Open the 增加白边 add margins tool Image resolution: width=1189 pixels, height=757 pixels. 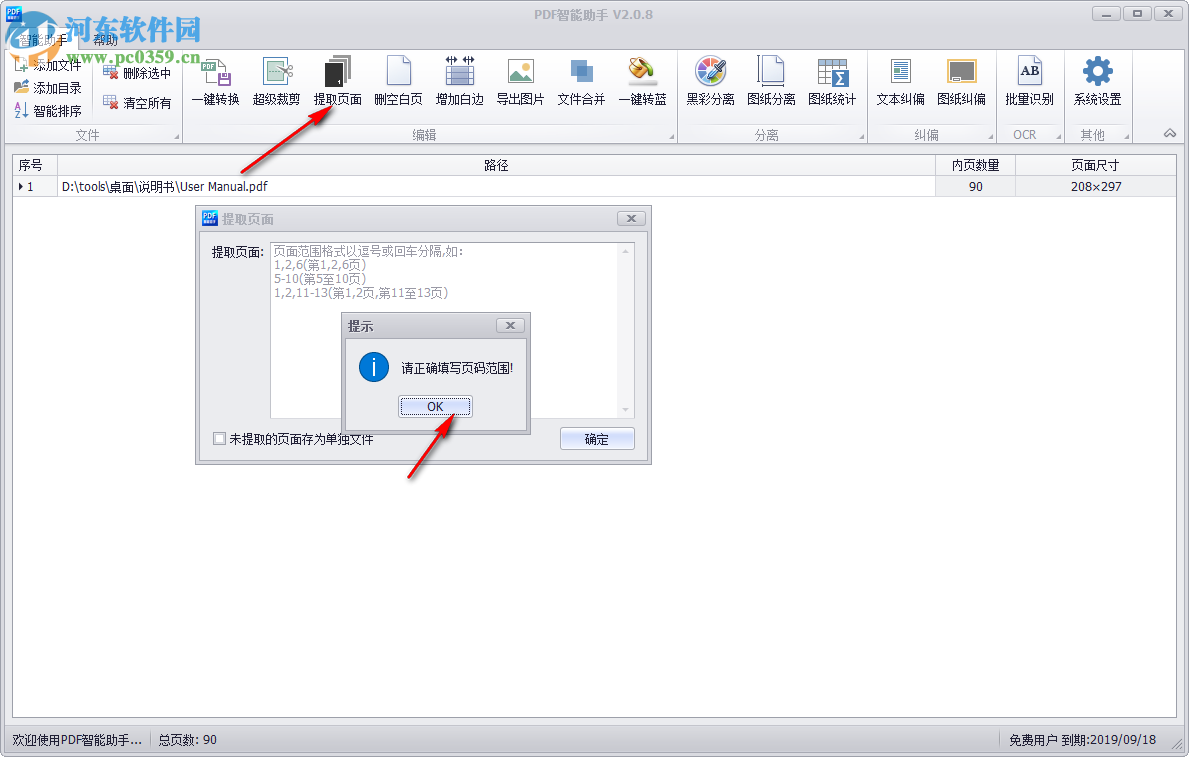click(x=460, y=82)
